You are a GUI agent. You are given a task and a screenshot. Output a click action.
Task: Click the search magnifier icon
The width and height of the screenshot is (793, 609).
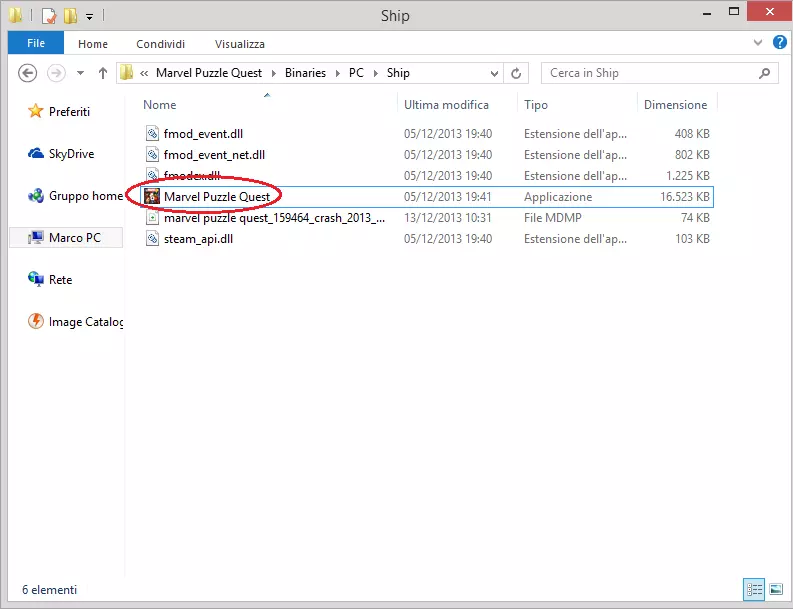point(764,73)
